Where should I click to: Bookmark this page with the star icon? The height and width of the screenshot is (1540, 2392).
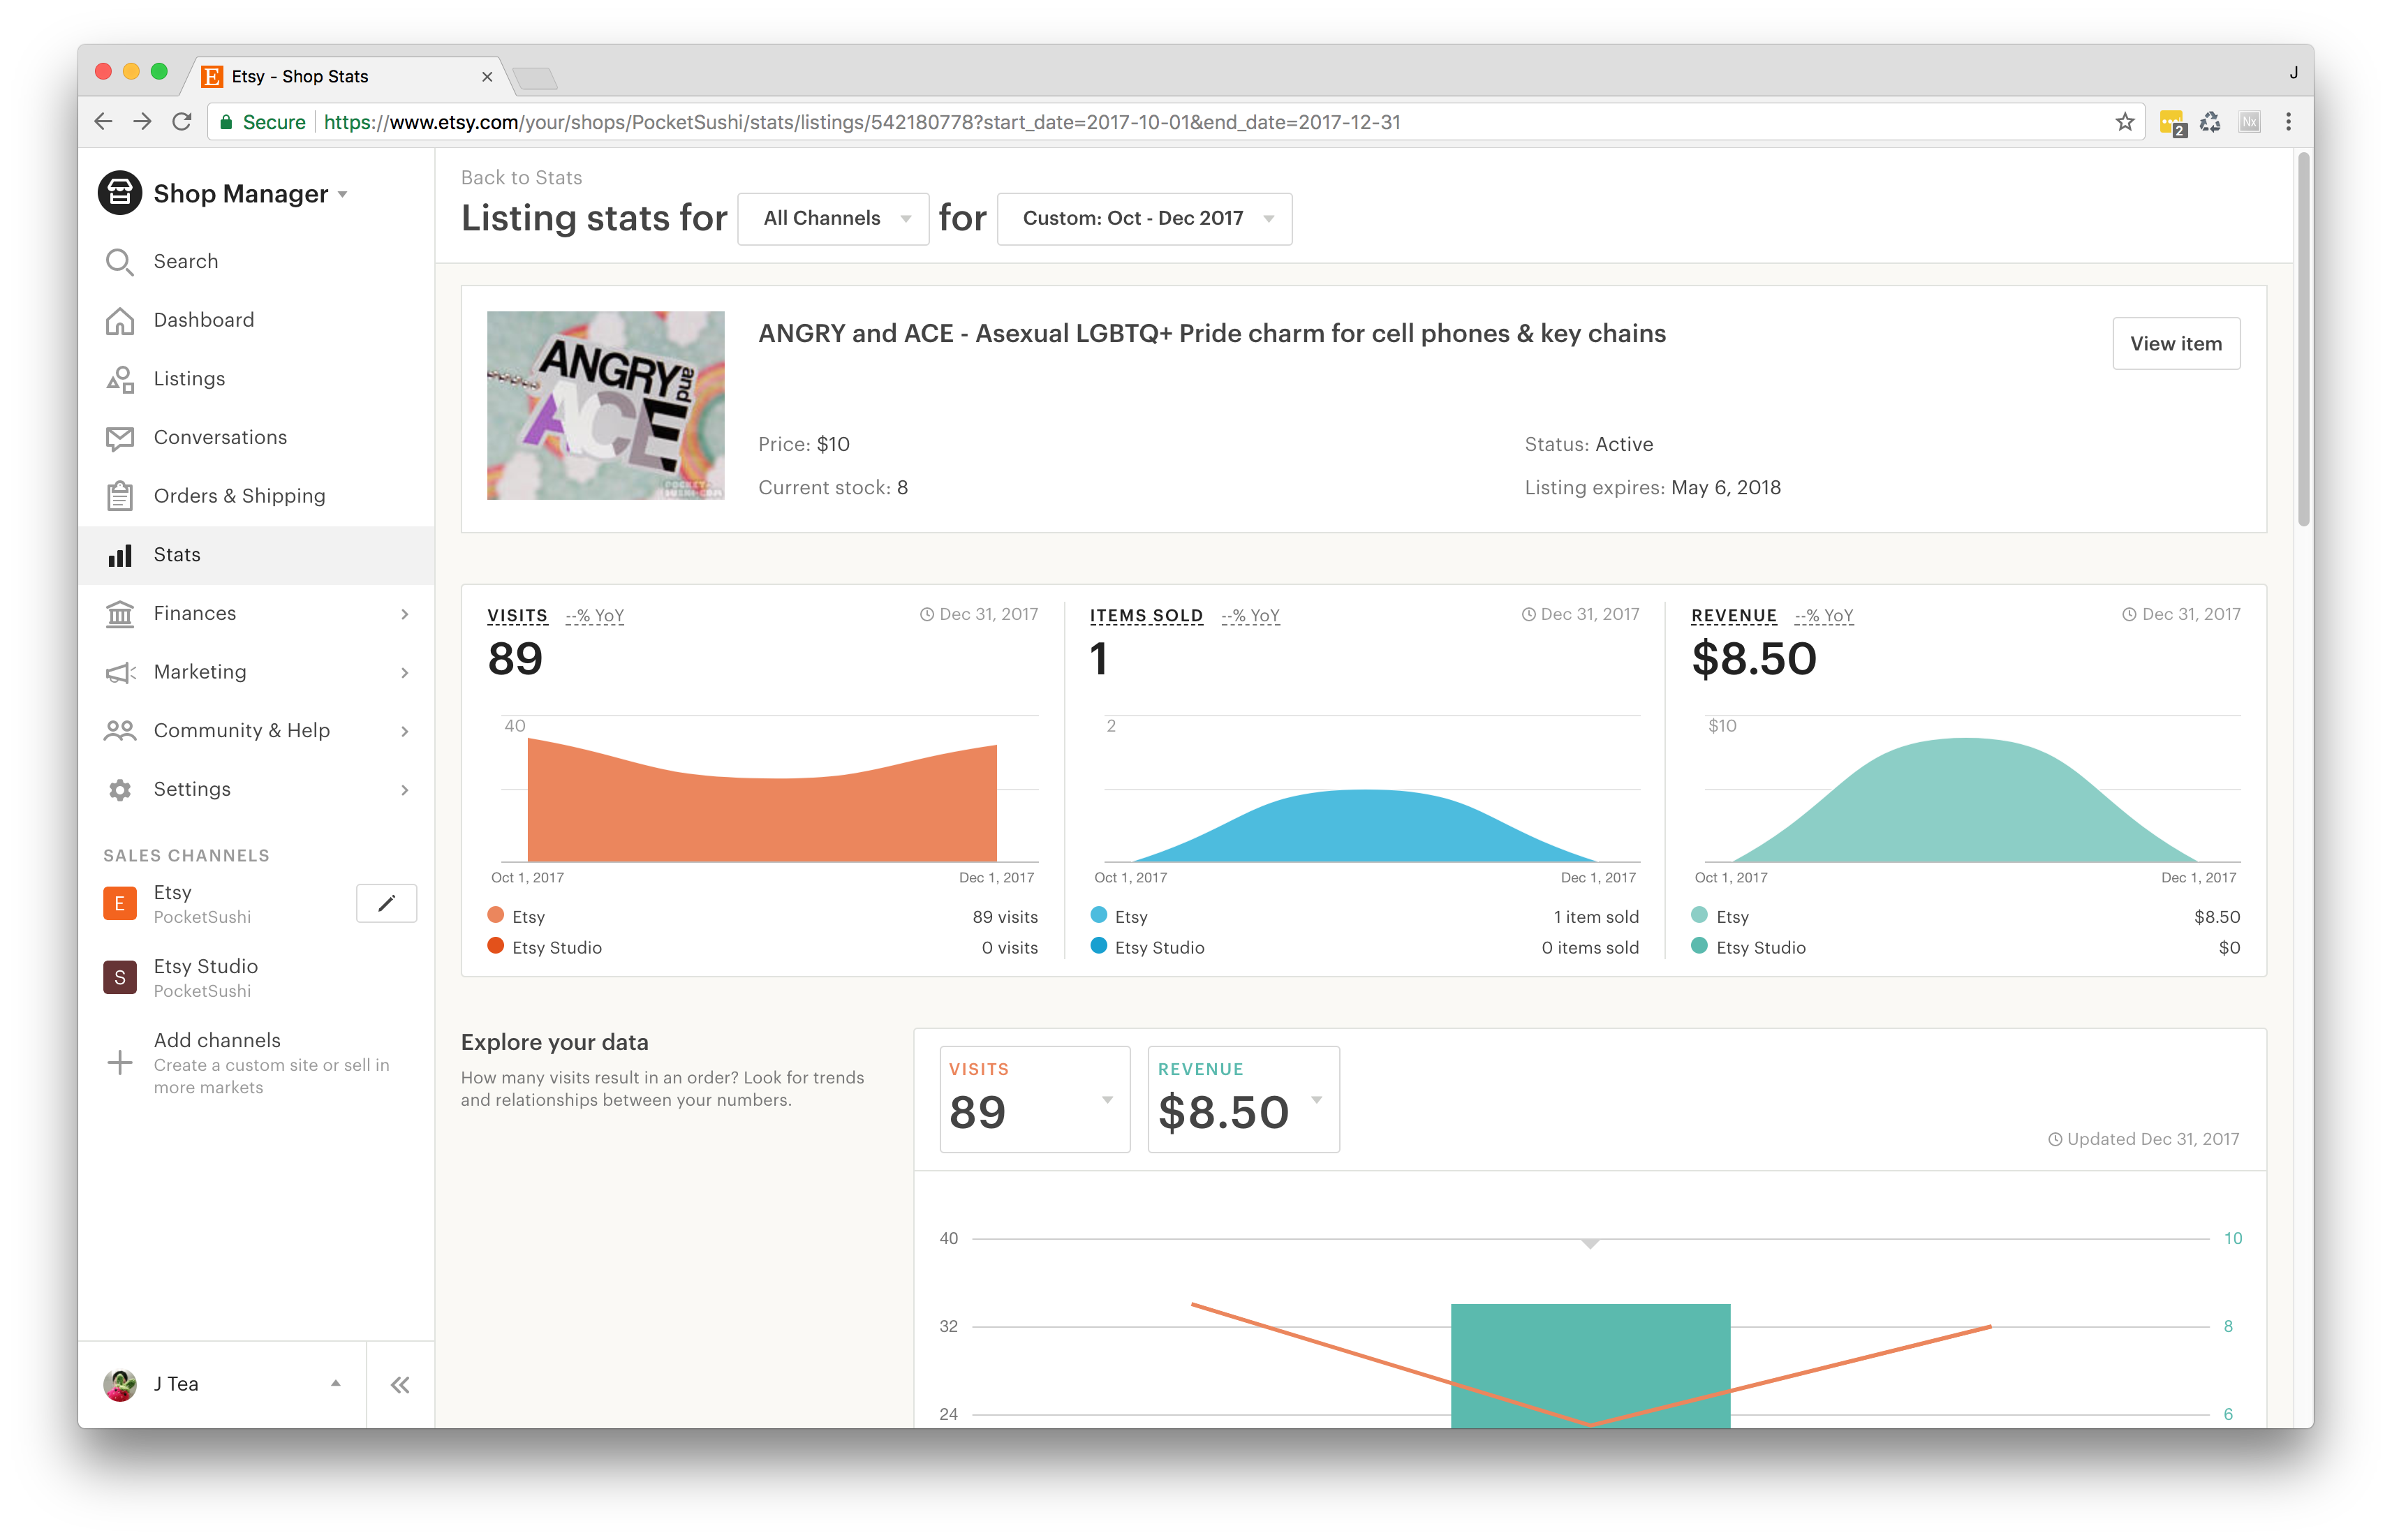tap(2124, 122)
